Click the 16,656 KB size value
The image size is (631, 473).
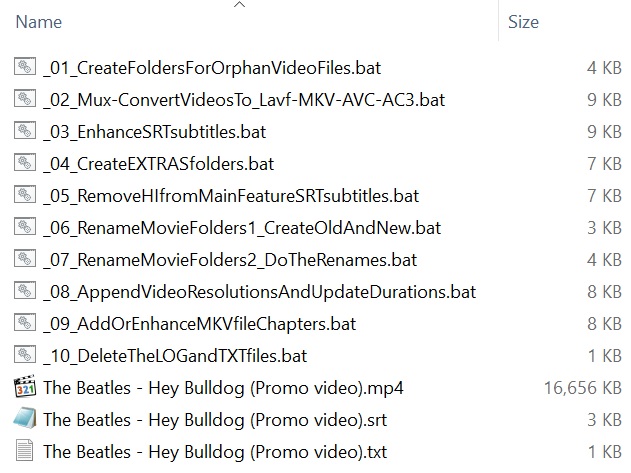click(583, 388)
